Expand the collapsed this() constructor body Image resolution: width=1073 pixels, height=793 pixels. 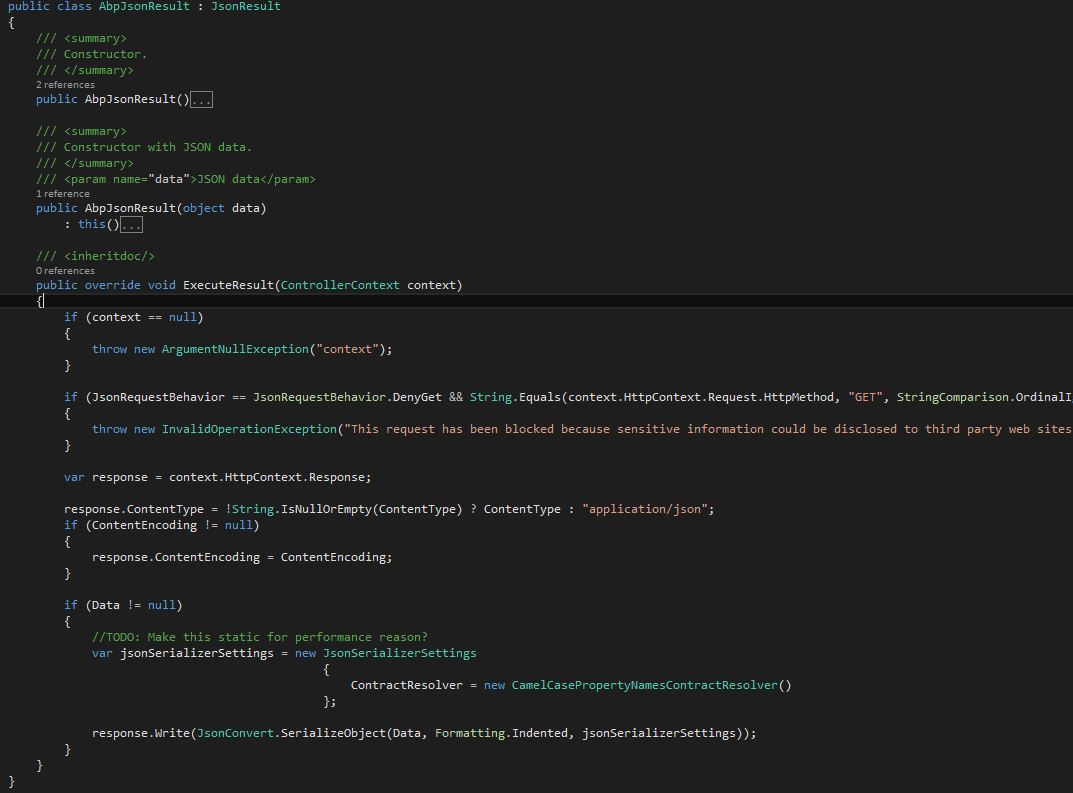point(131,225)
